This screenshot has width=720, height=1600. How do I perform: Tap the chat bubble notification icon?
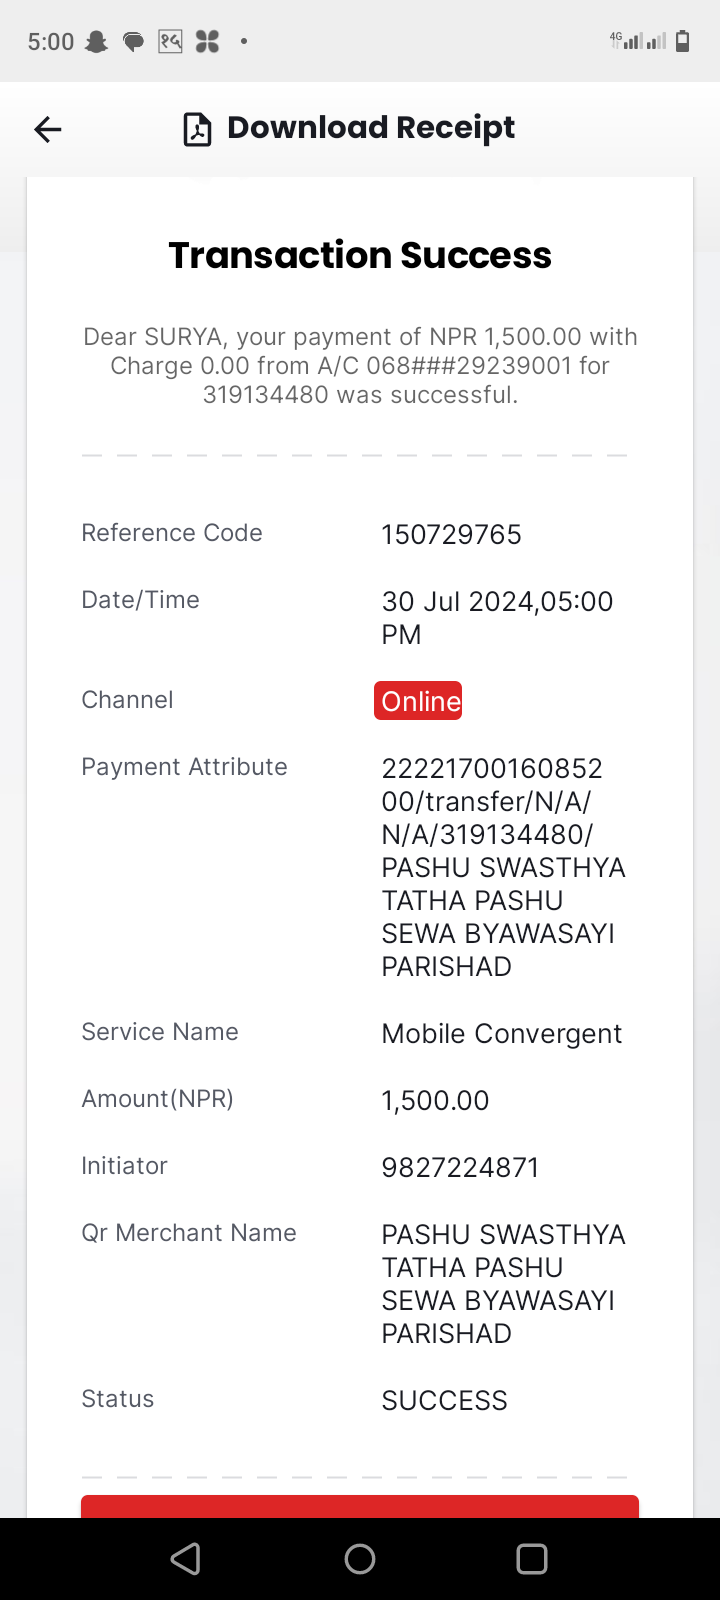pos(133,42)
